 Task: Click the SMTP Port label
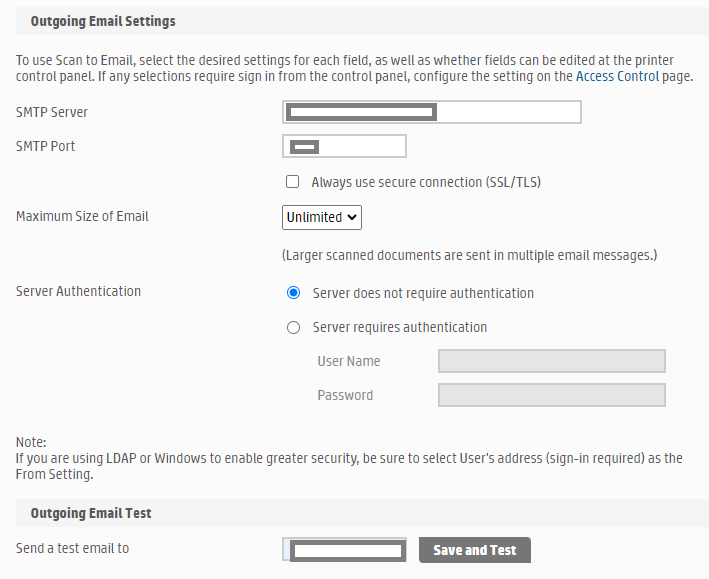pos(45,146)
